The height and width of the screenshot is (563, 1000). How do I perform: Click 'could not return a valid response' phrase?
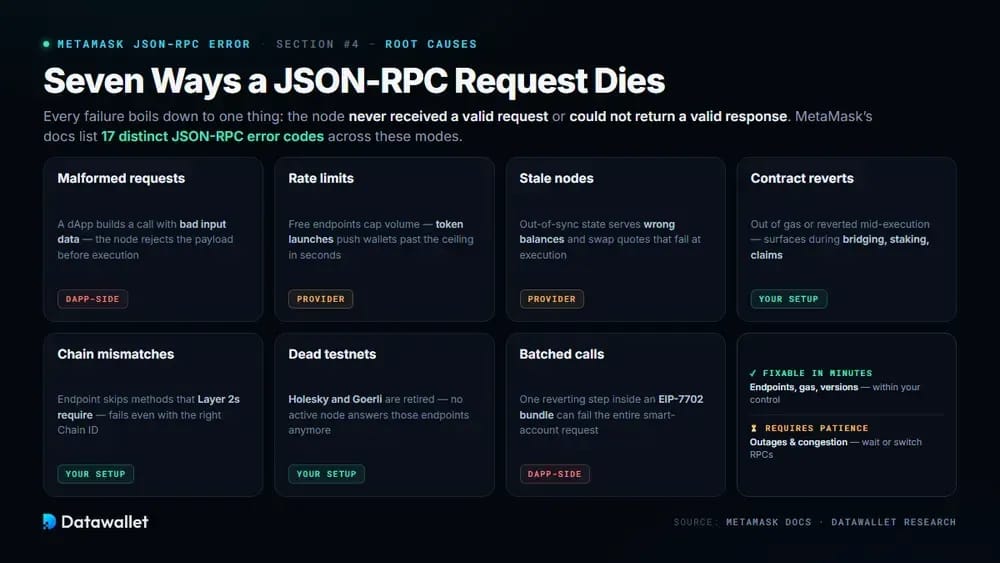(x=679, y=117)
